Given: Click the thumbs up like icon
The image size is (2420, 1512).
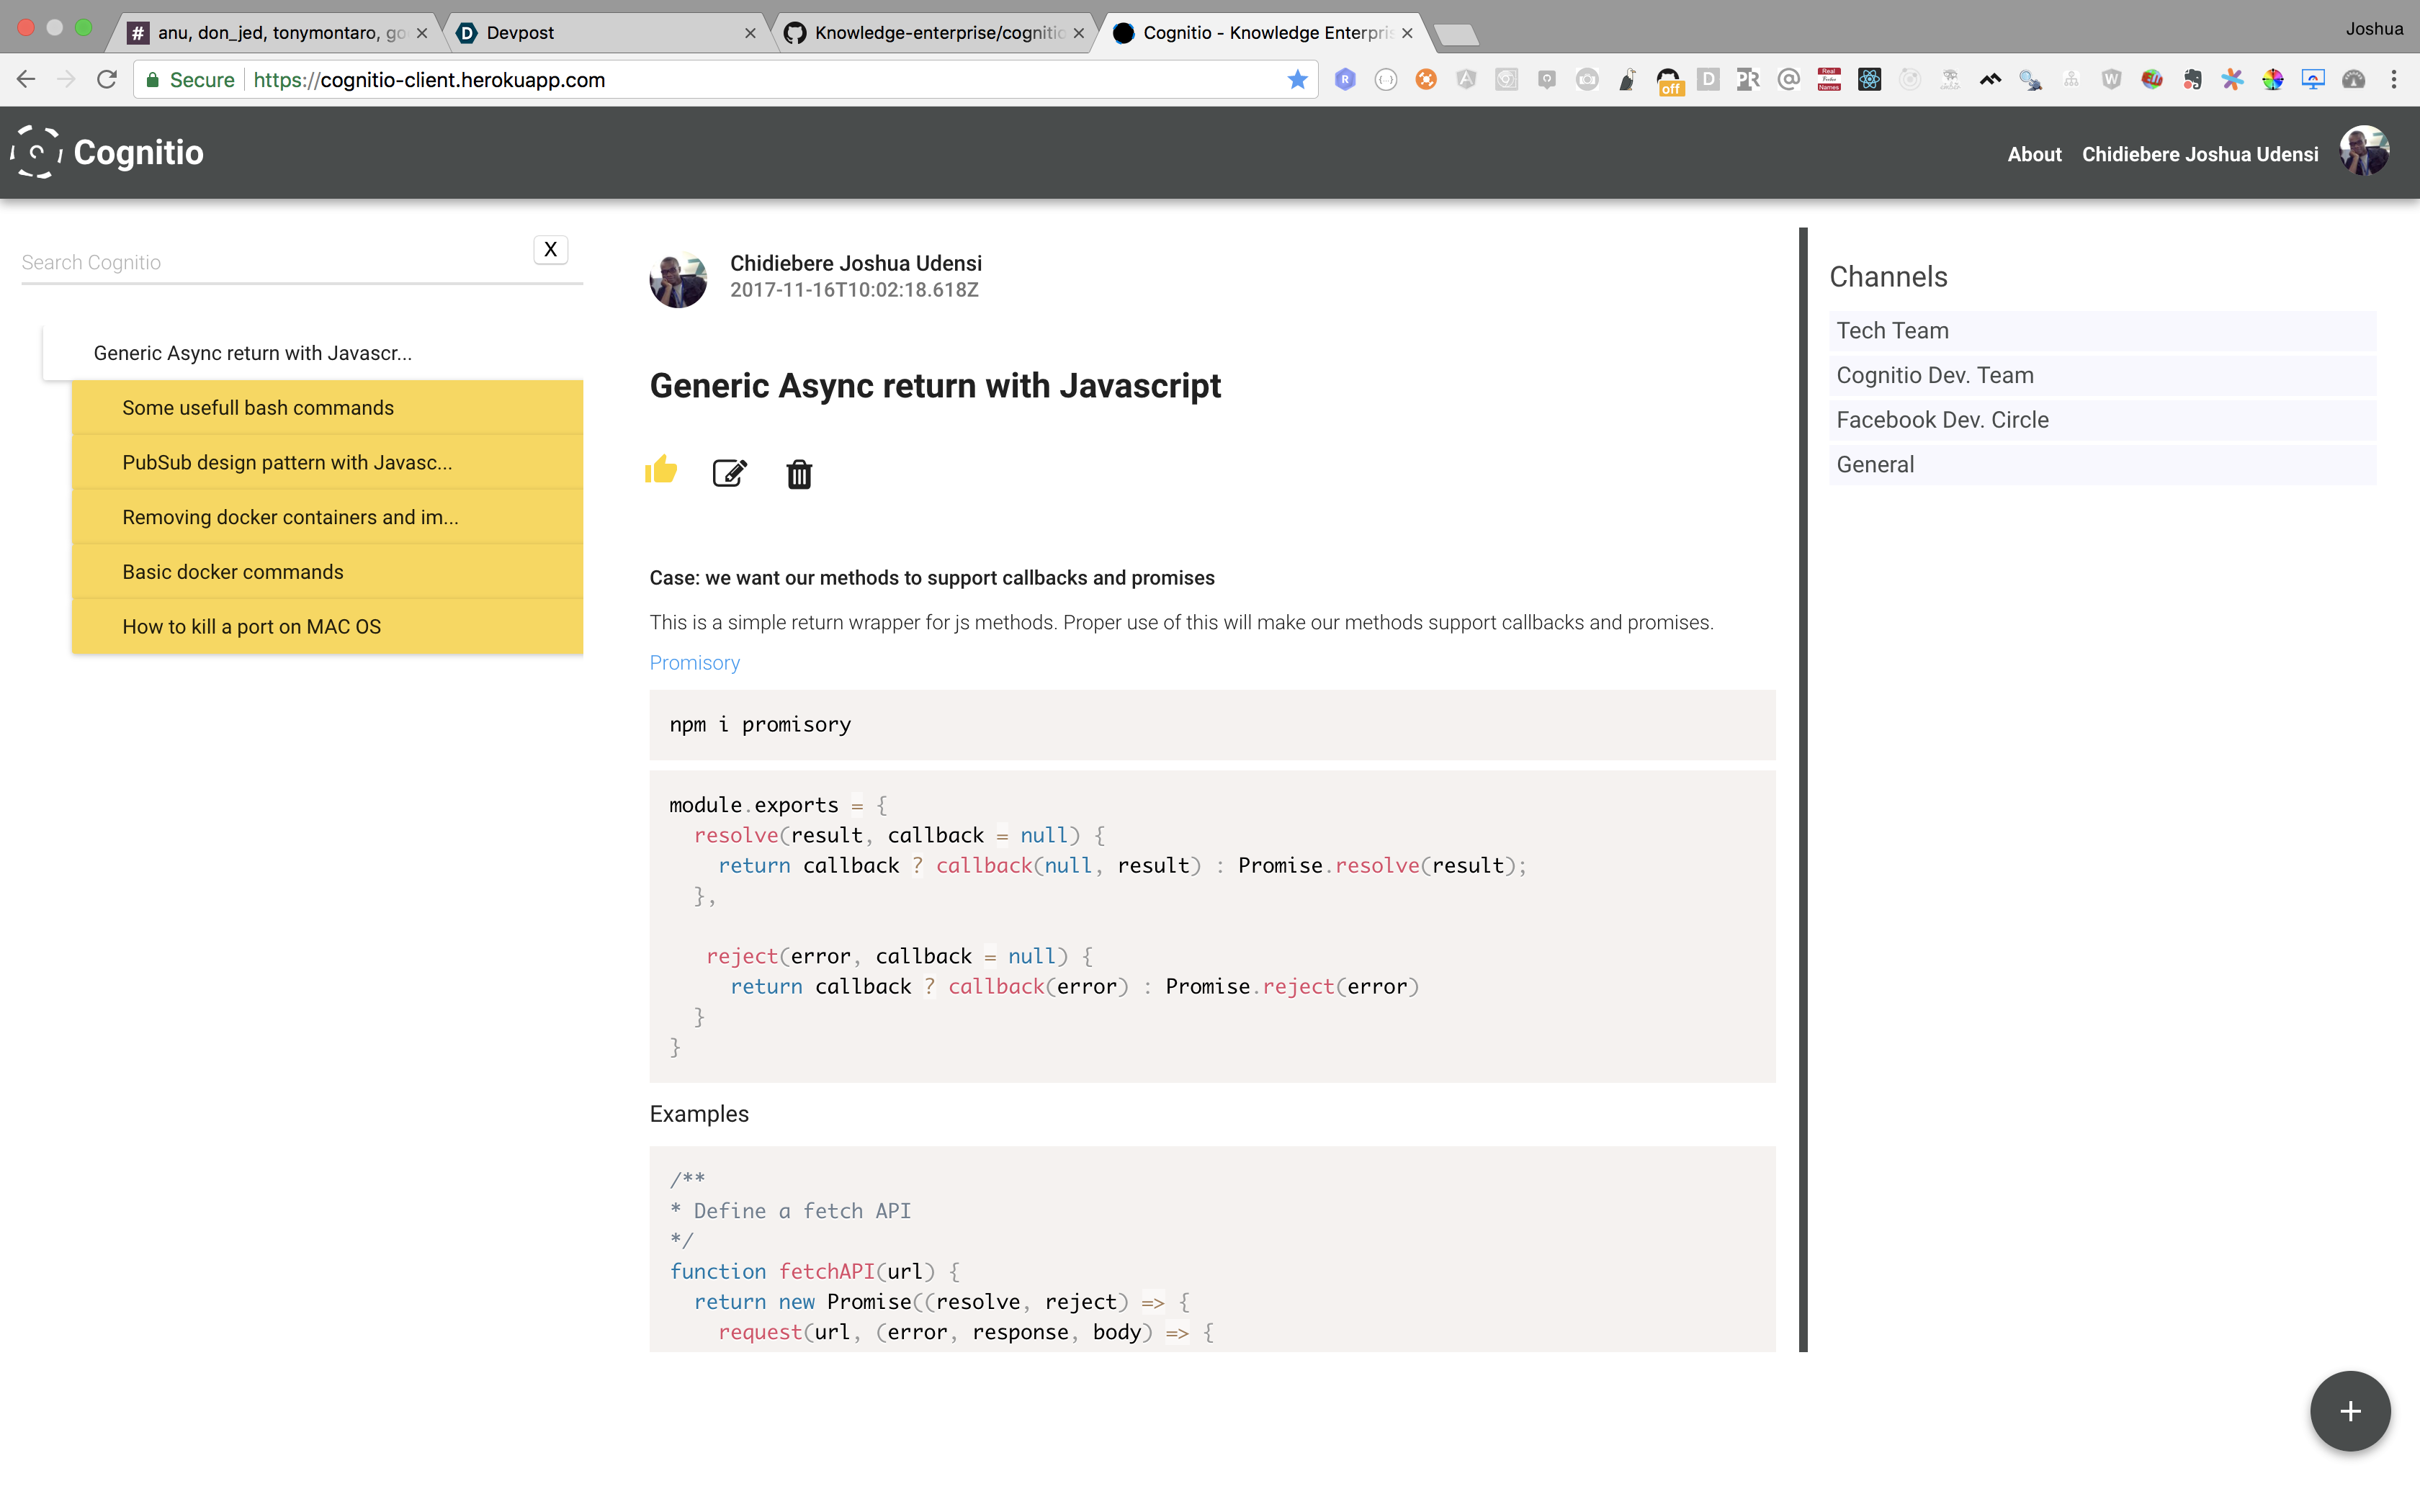Looking at the screenshot, I should point(661,470).
